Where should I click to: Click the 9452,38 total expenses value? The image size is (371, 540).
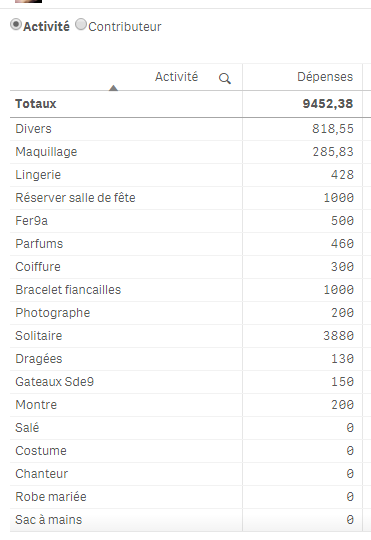(328, 104)
